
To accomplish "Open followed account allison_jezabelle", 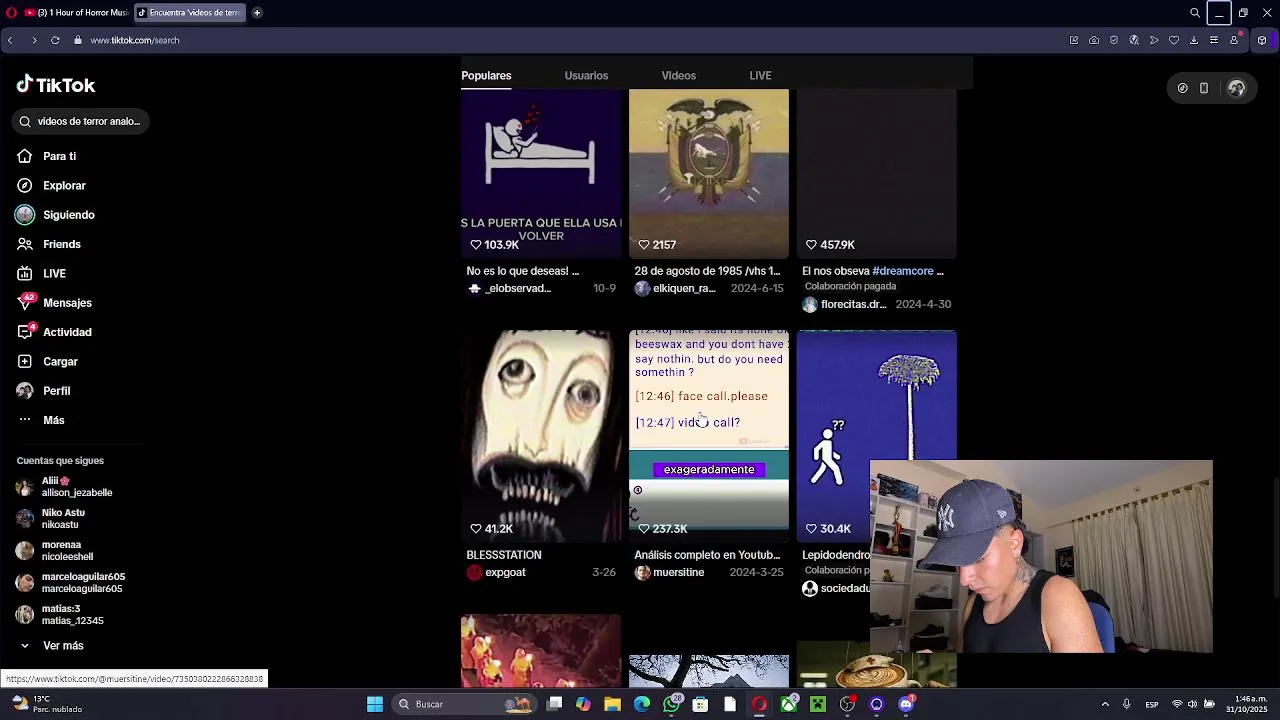I will click(65, 487).
